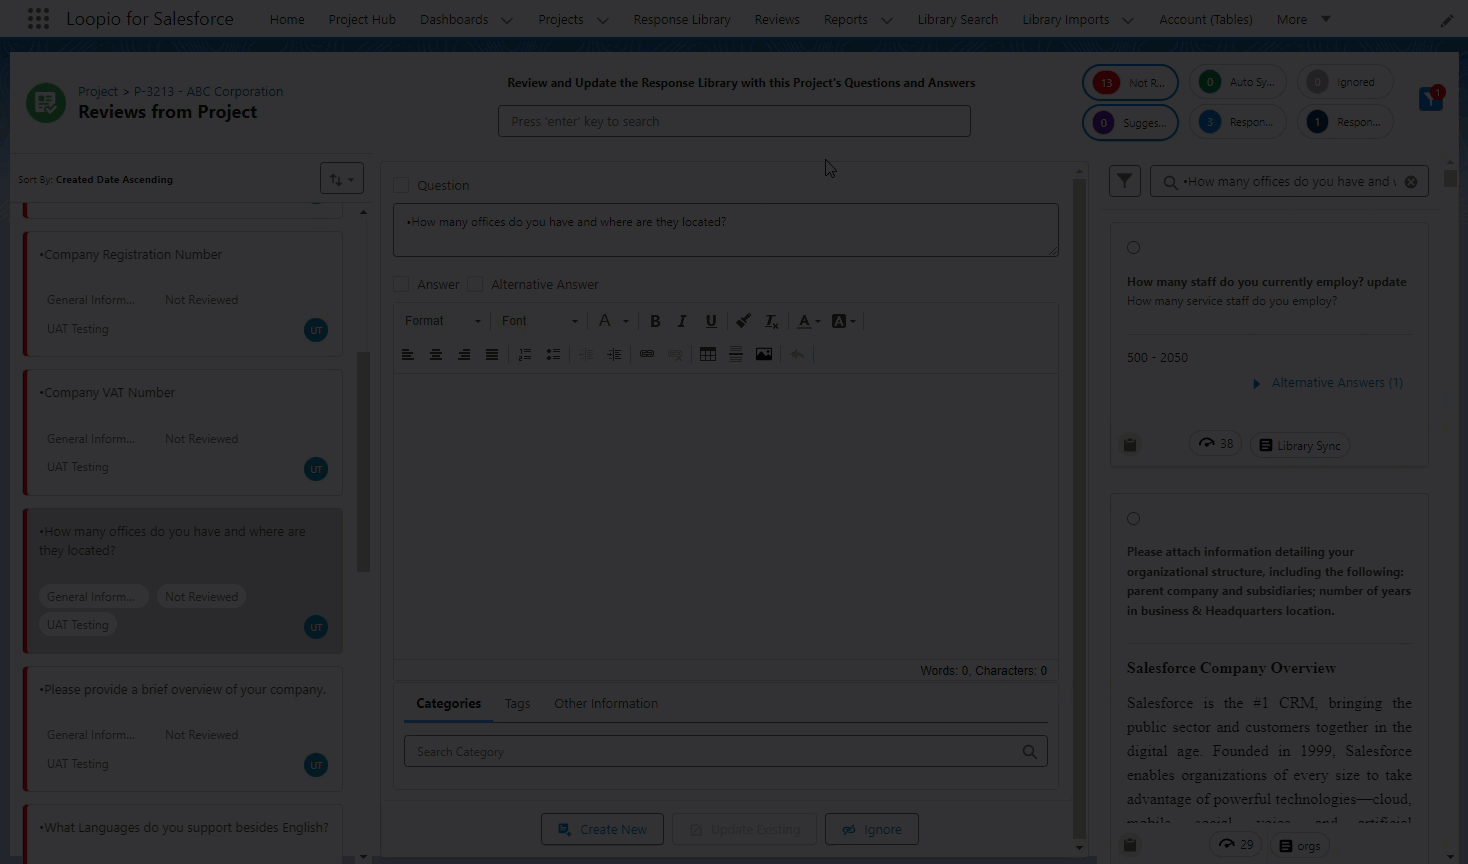The height and width of the screenshot is (864, 1468).
Task: Open the font size A dropdown
Action: [x=613, y=321]
